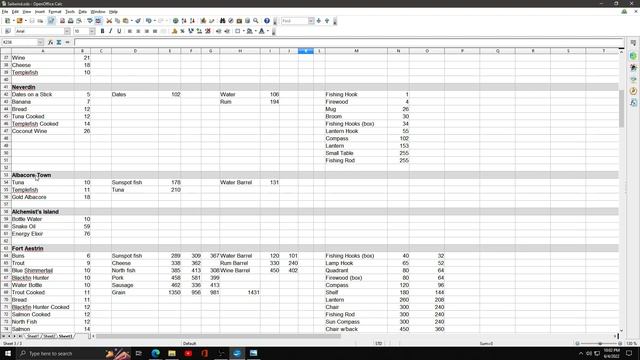This screenshot has height=360, width=640.
Task: Click the Find Previous up arrow button
Action: point(327,21)
